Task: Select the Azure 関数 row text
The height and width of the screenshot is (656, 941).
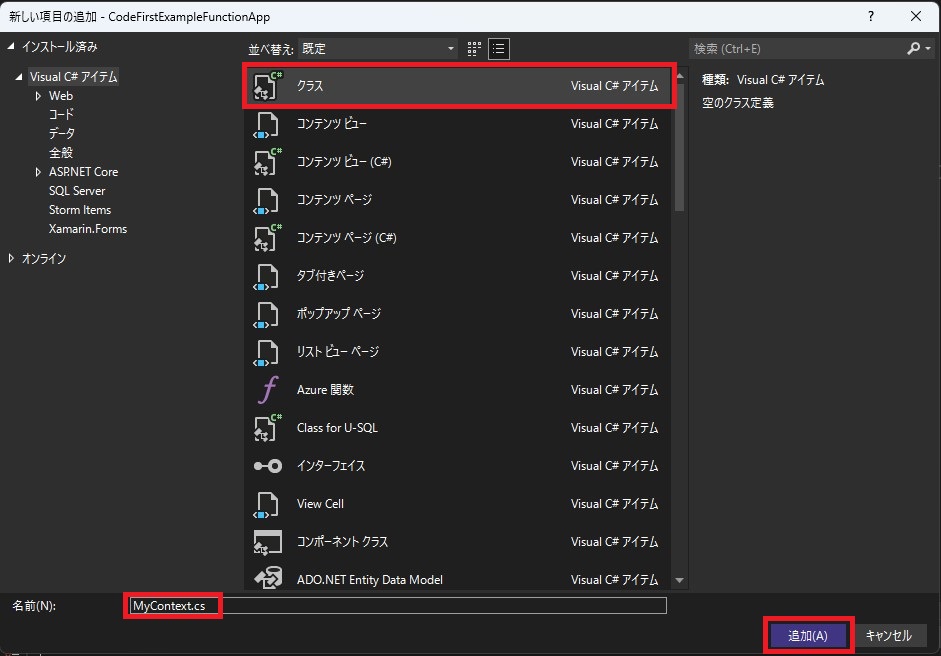Action: [x=325, y=390]
